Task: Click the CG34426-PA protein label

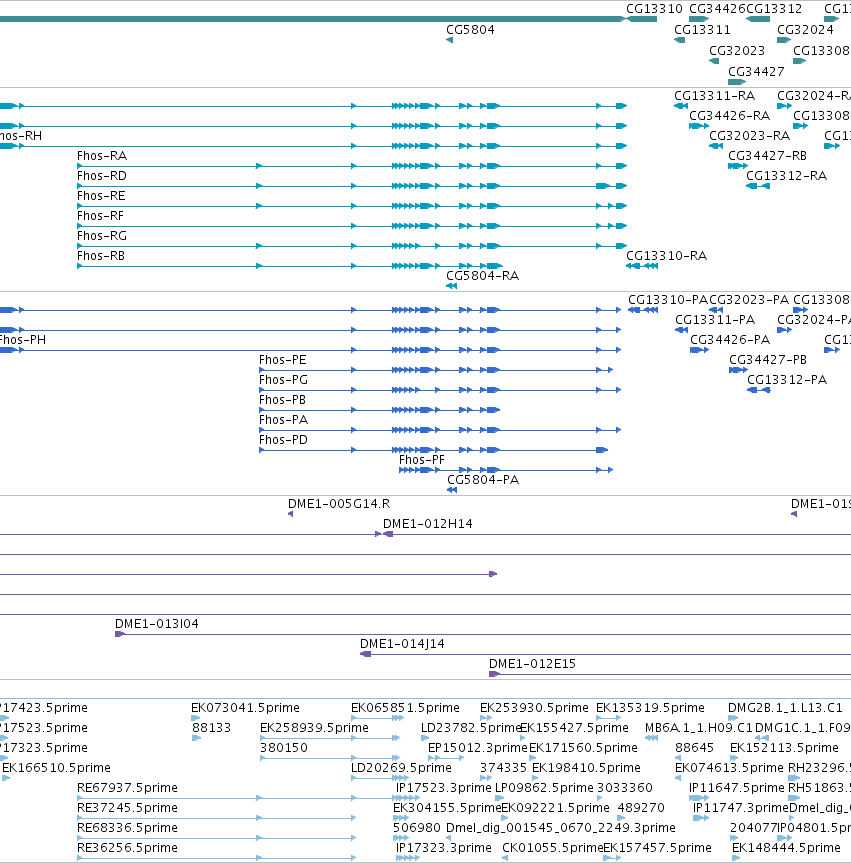Action: click(730, 340)
